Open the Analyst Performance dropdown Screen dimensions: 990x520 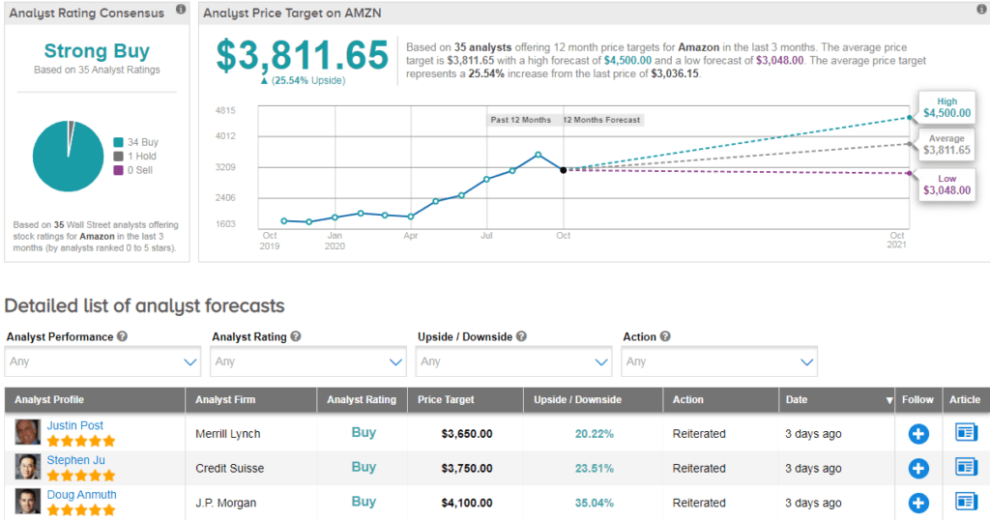[x=102, y=362]
